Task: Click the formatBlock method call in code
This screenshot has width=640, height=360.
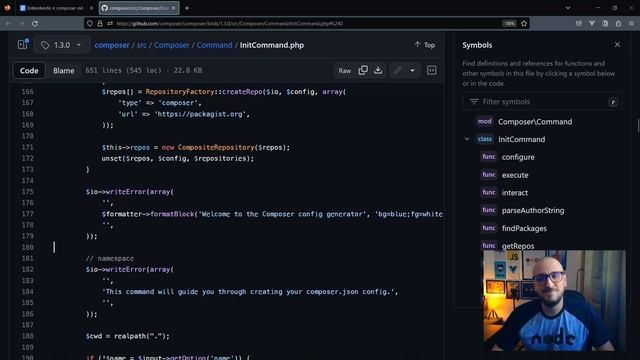Action: point(172,214)
